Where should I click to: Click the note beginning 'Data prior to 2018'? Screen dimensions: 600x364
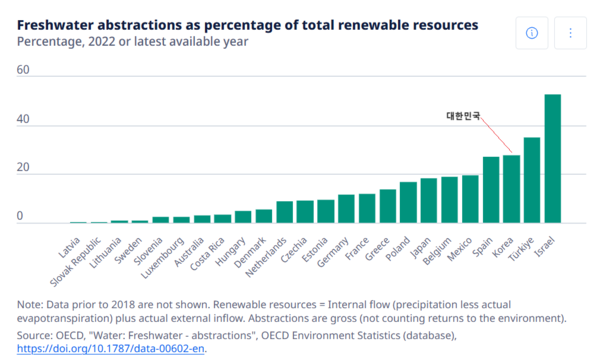coord(292,312)
